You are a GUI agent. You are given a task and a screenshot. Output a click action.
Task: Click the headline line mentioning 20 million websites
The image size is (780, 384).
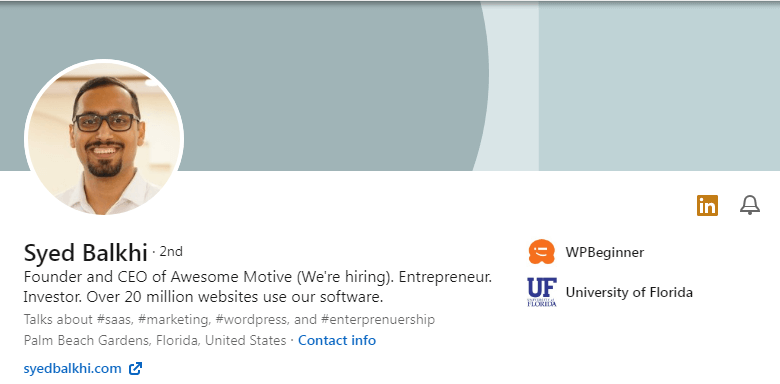203,297
